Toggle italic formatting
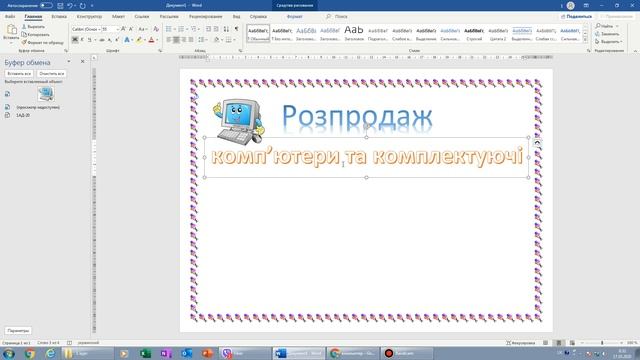 (x=82, y=40)
